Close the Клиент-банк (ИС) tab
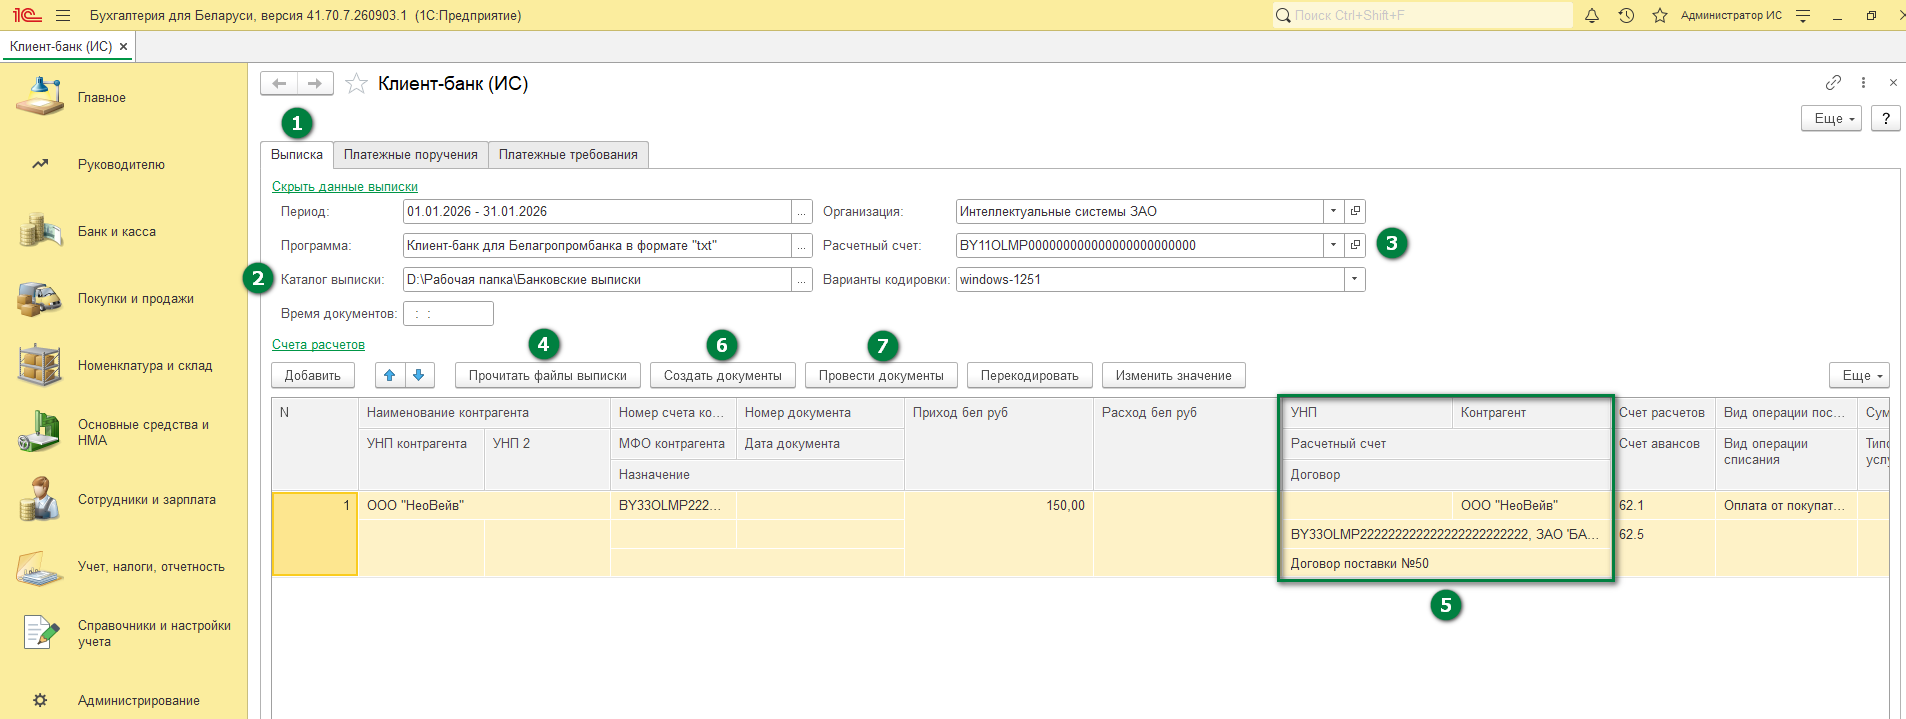The height and width of the screenshot is (719, 1906). pyautogui.click(x=123, y=47)
